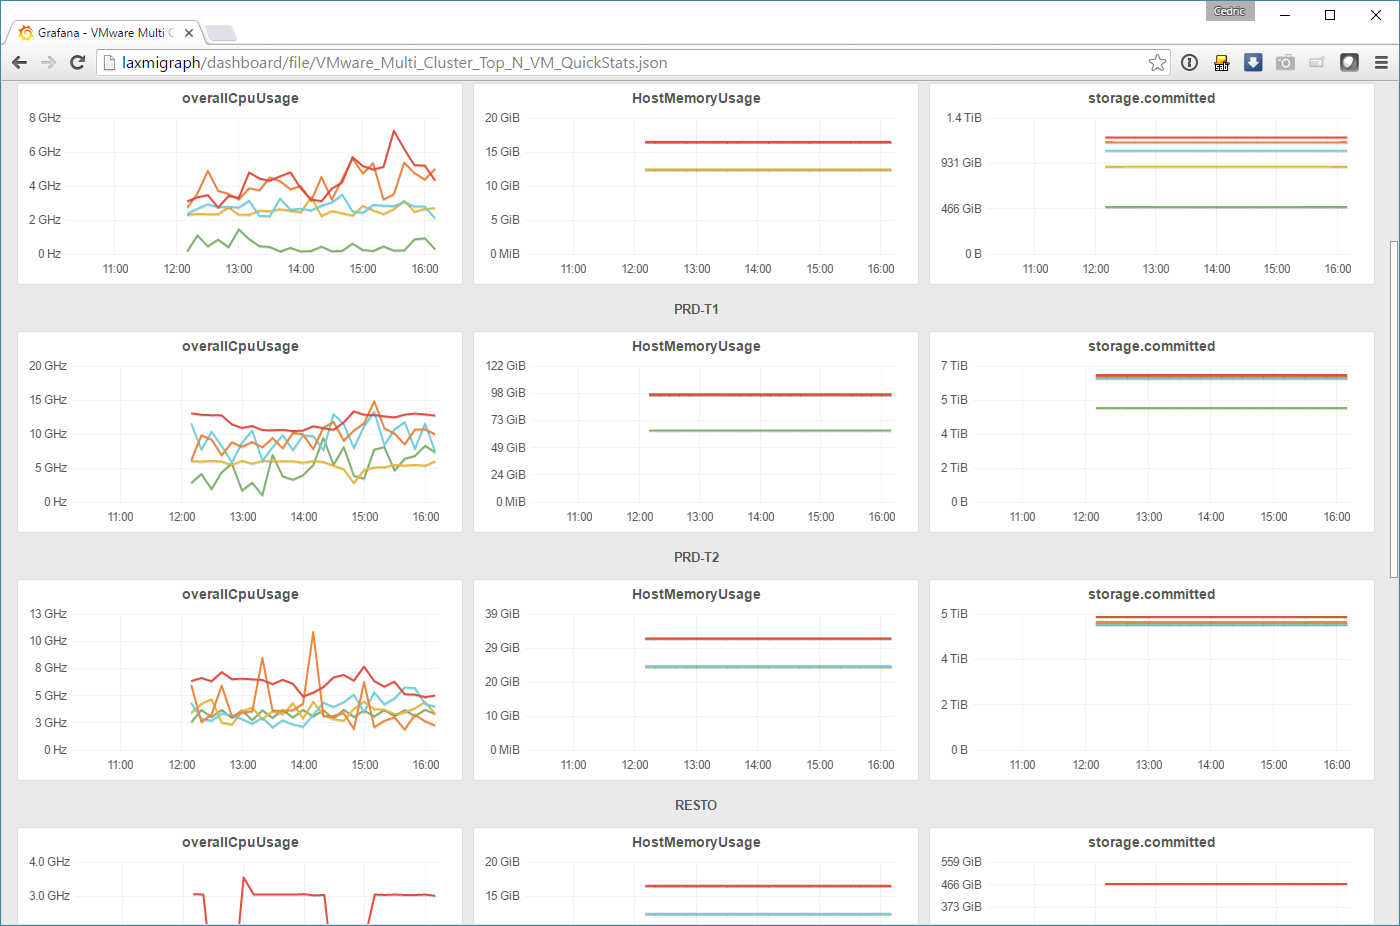The width and height of the screenshot is (1400, 926).
Task: Close the Grafana browser tab
Action: 189,33
